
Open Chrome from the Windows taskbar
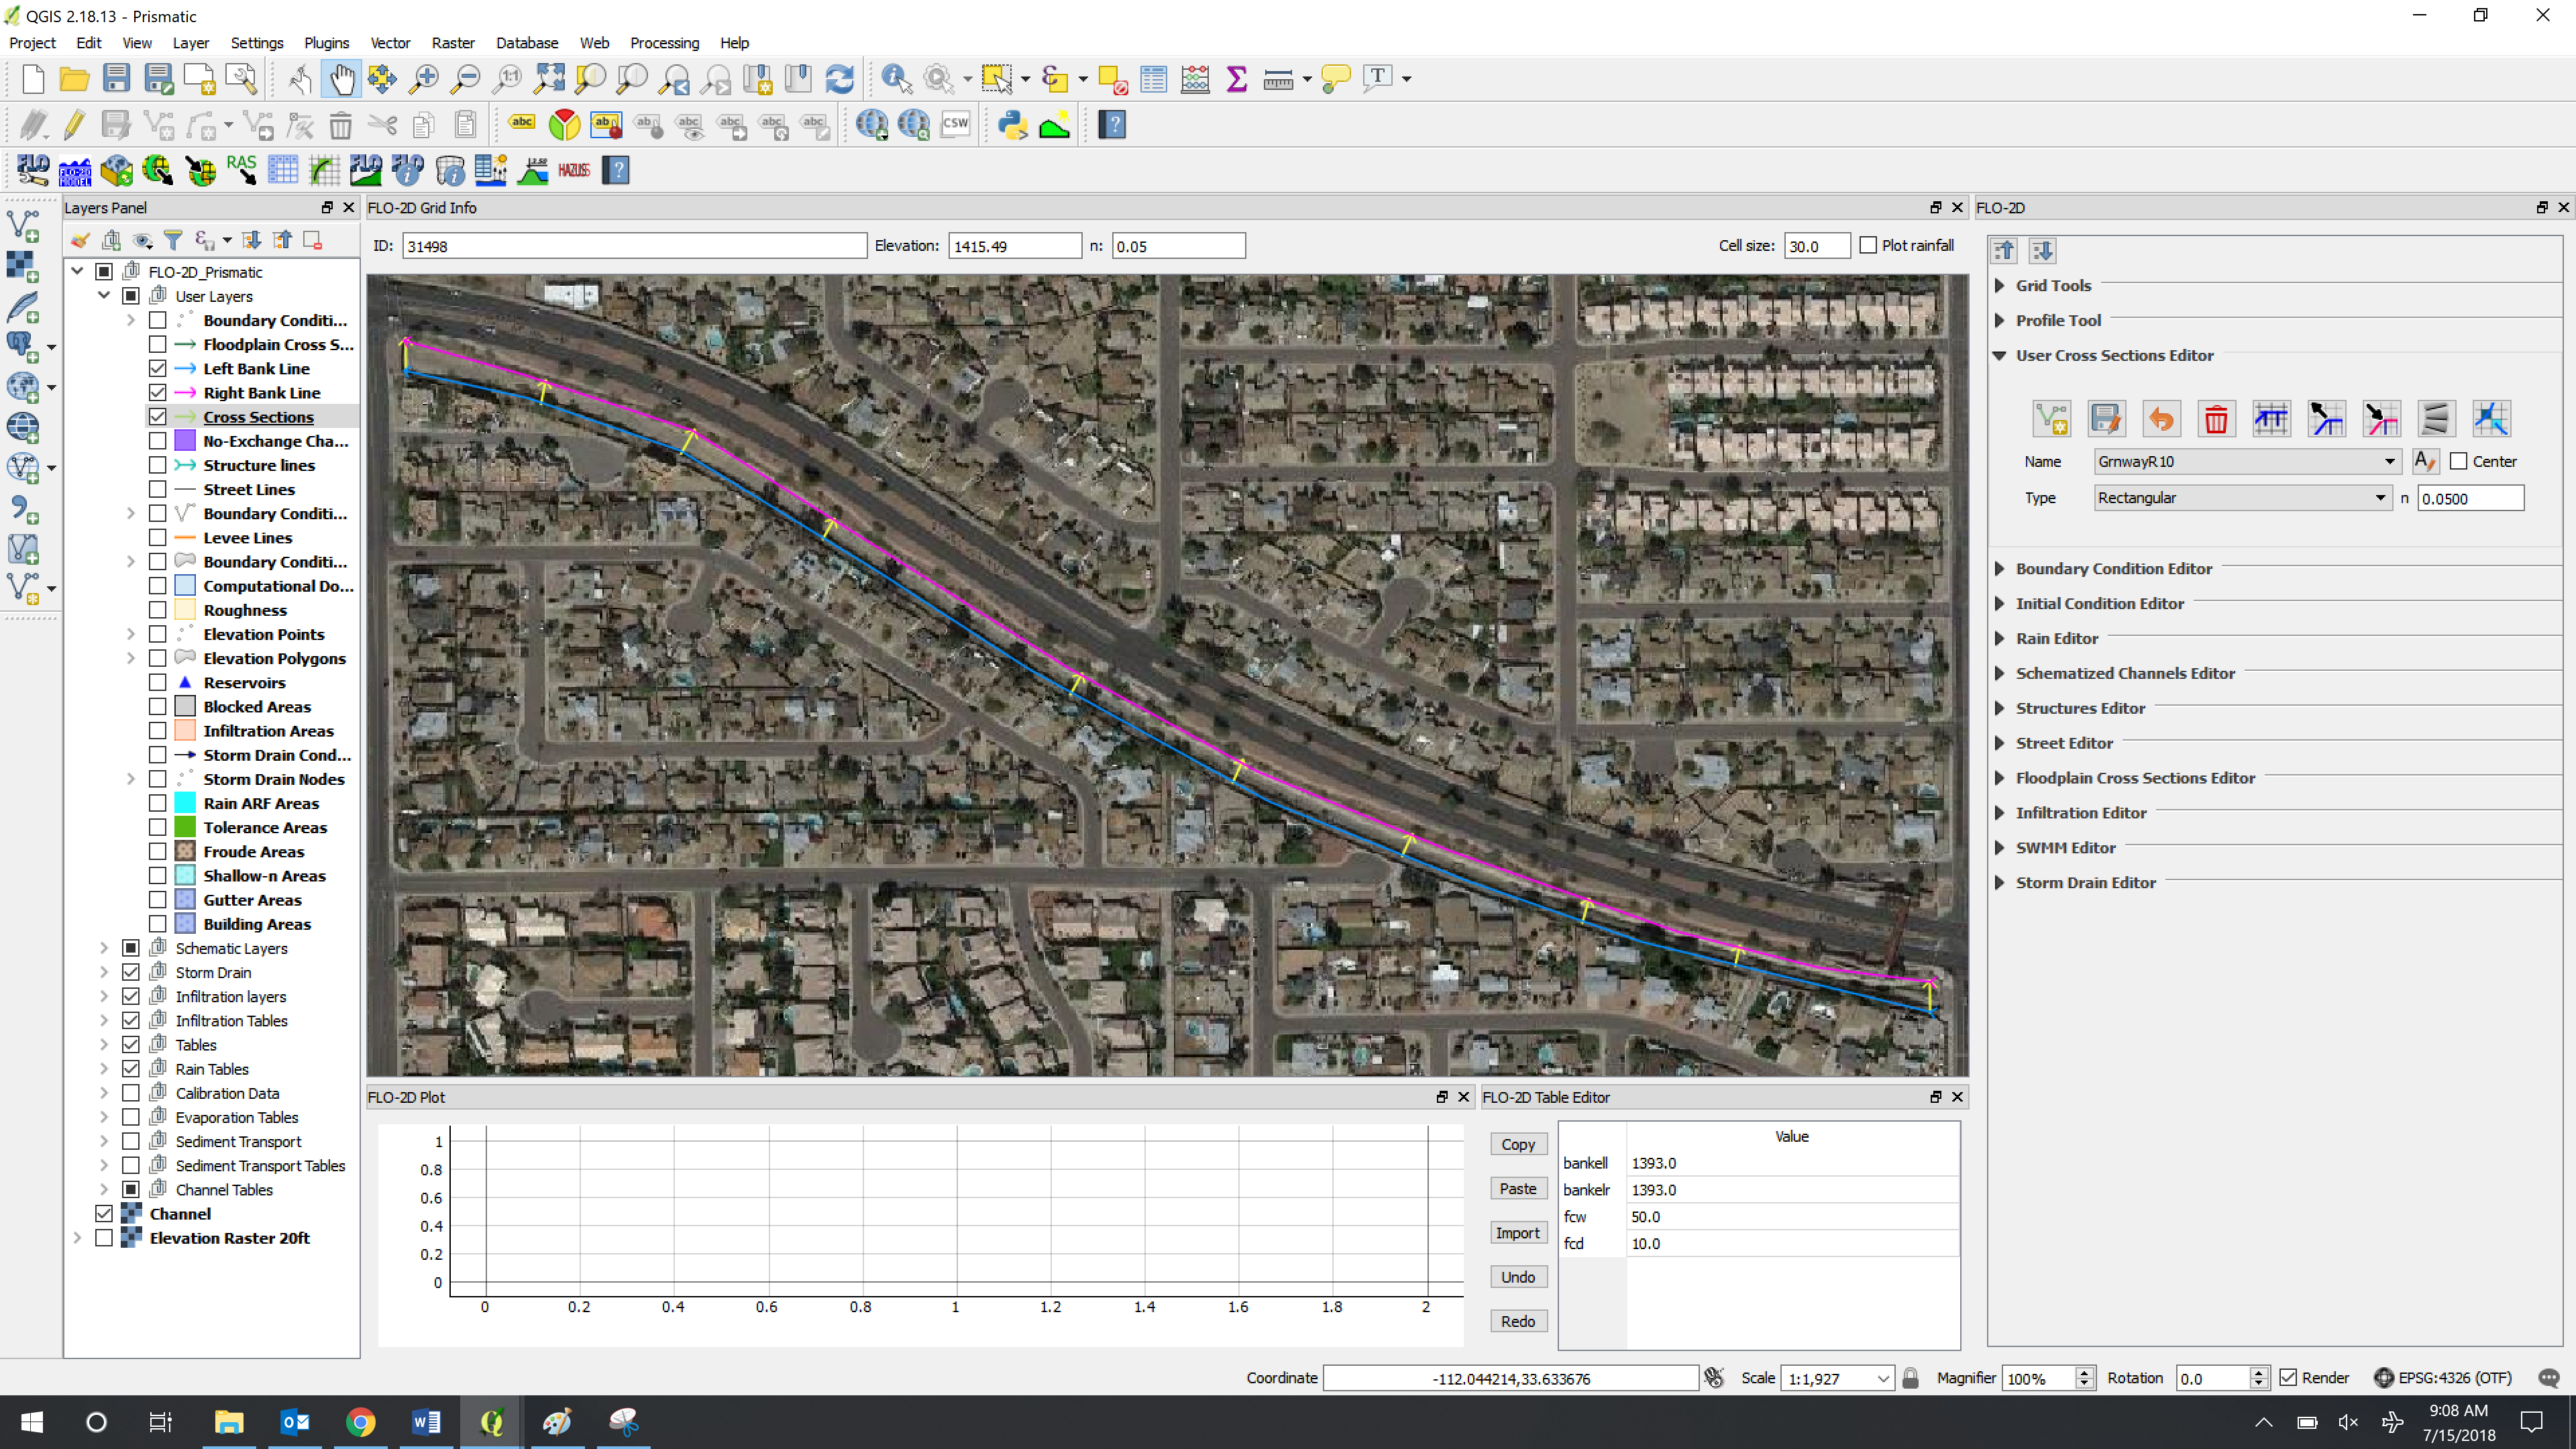coord(360,1421)
